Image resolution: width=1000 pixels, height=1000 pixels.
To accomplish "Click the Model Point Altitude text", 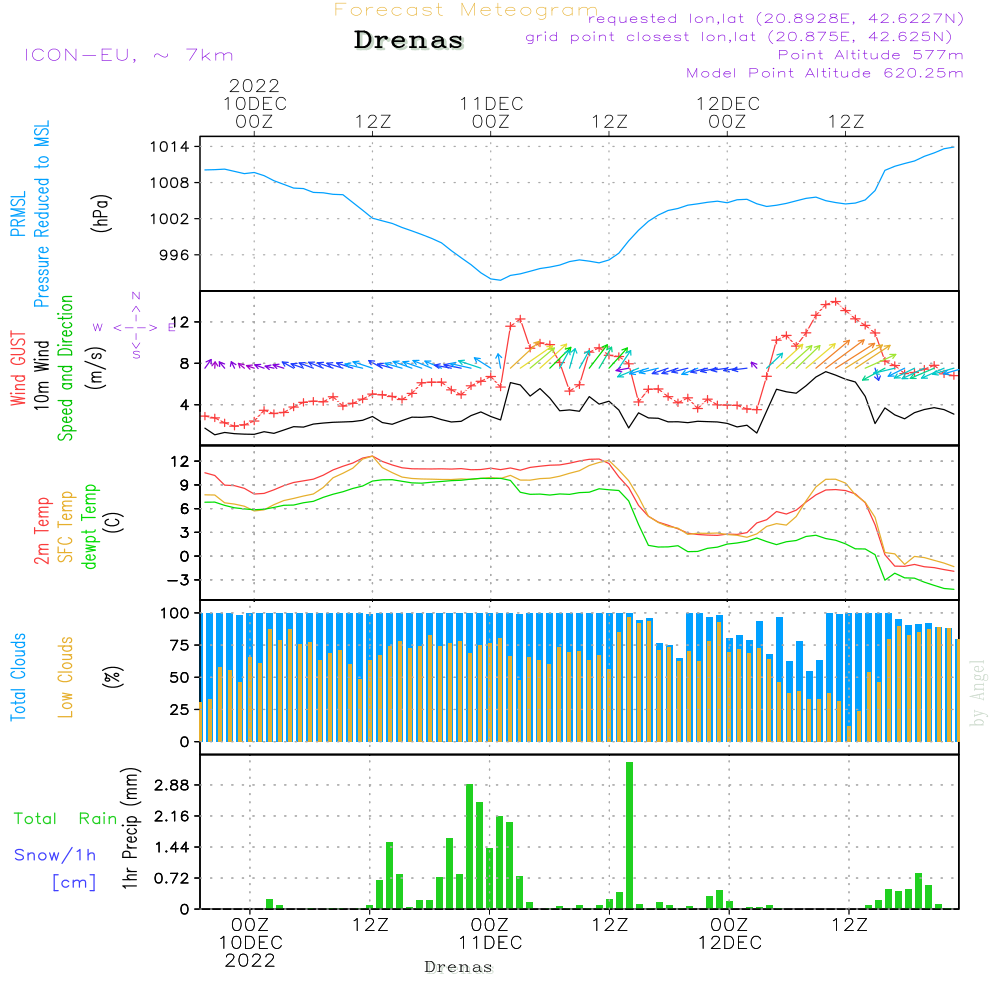I will click(x=824, y=73).
